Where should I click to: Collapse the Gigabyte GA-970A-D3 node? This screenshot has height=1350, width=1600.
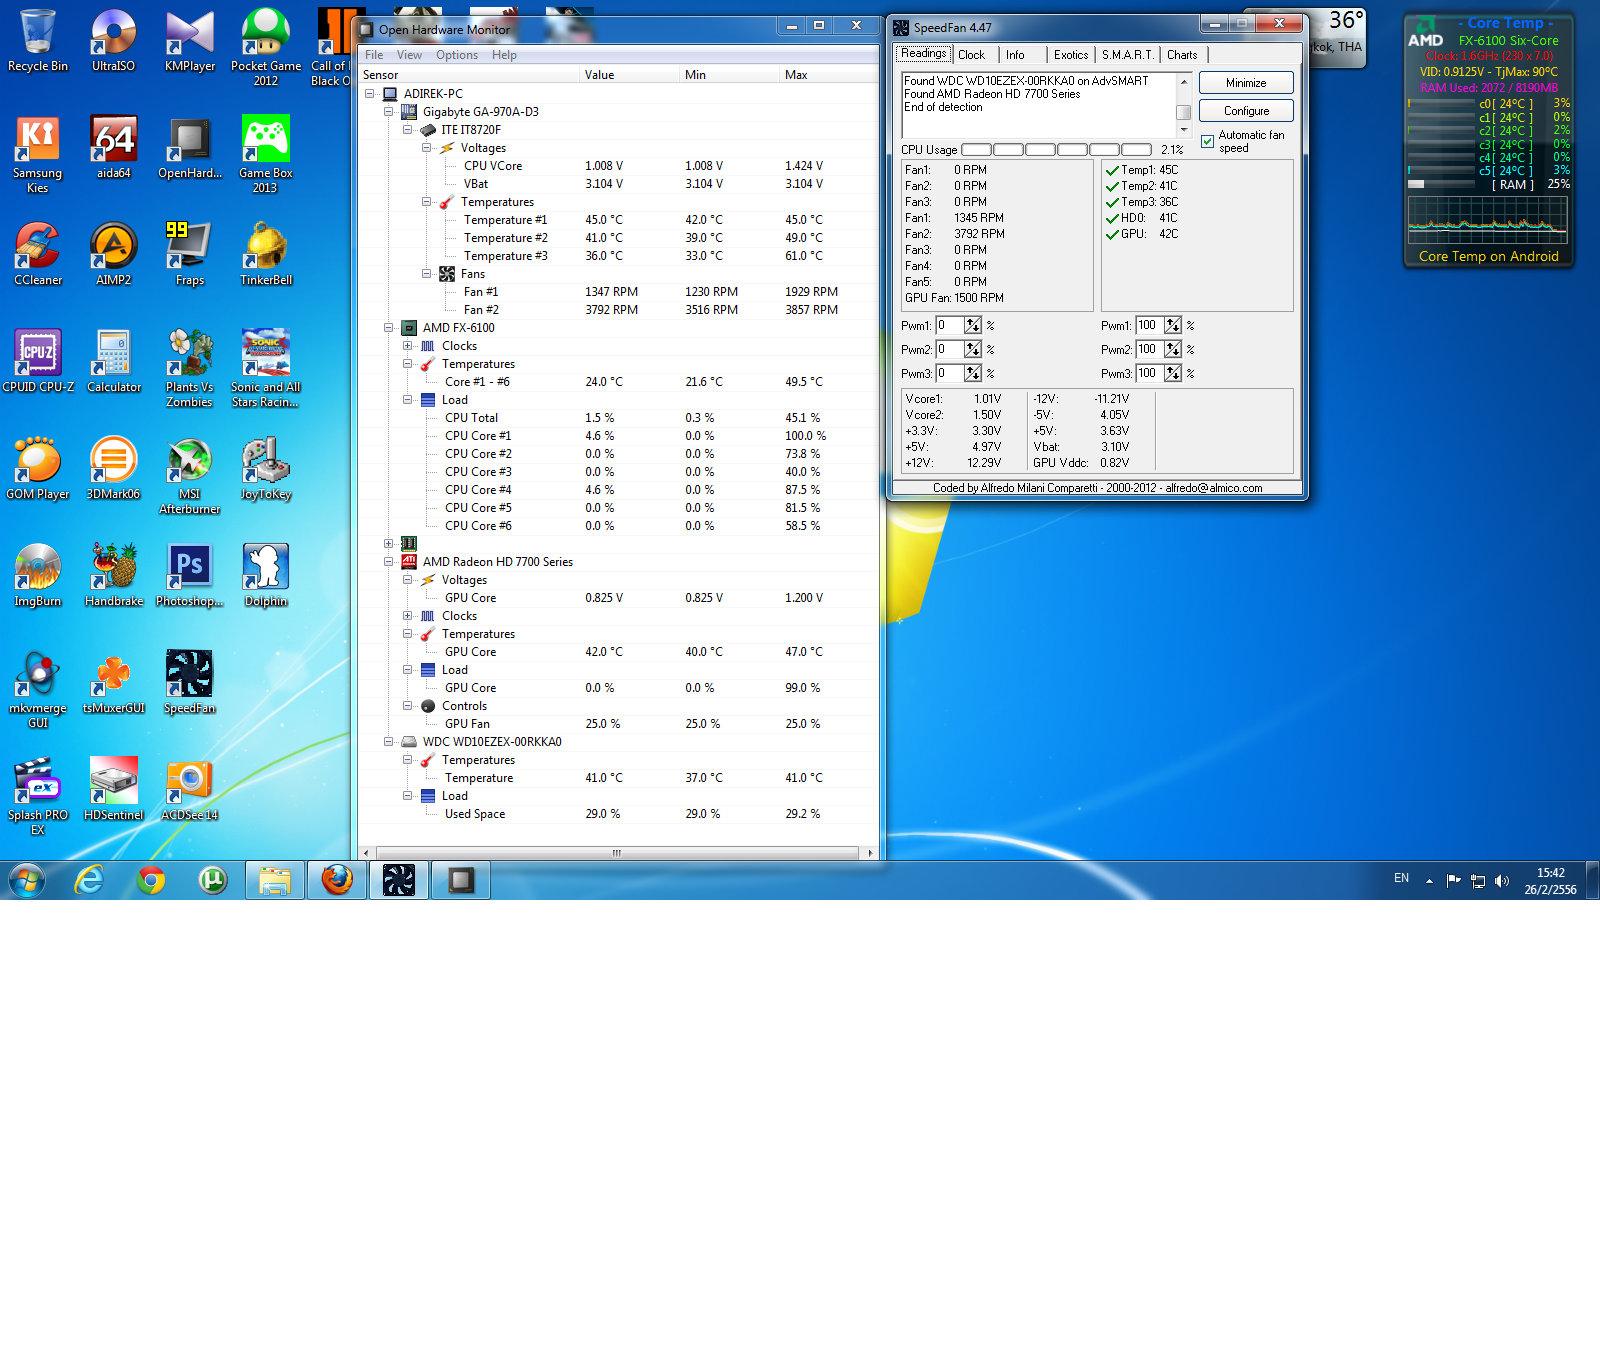[x=388, y=112]
